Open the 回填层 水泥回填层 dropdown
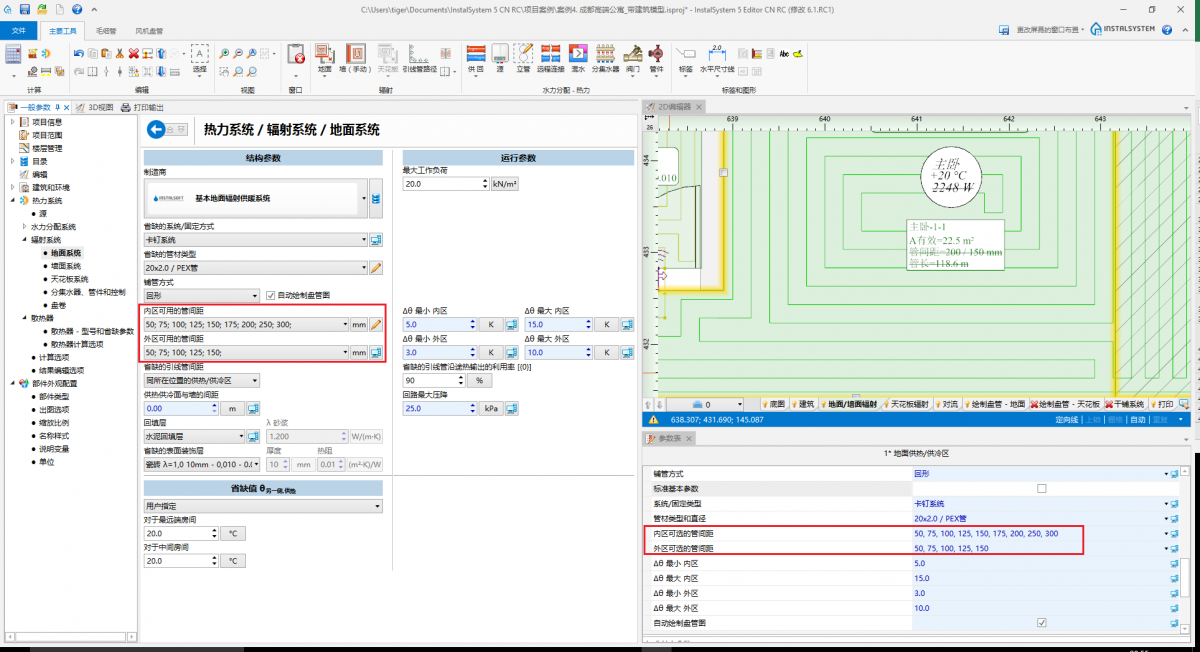Image resolution: width=1200 pixels, height=652 pixels. click(x=195, y=436)
